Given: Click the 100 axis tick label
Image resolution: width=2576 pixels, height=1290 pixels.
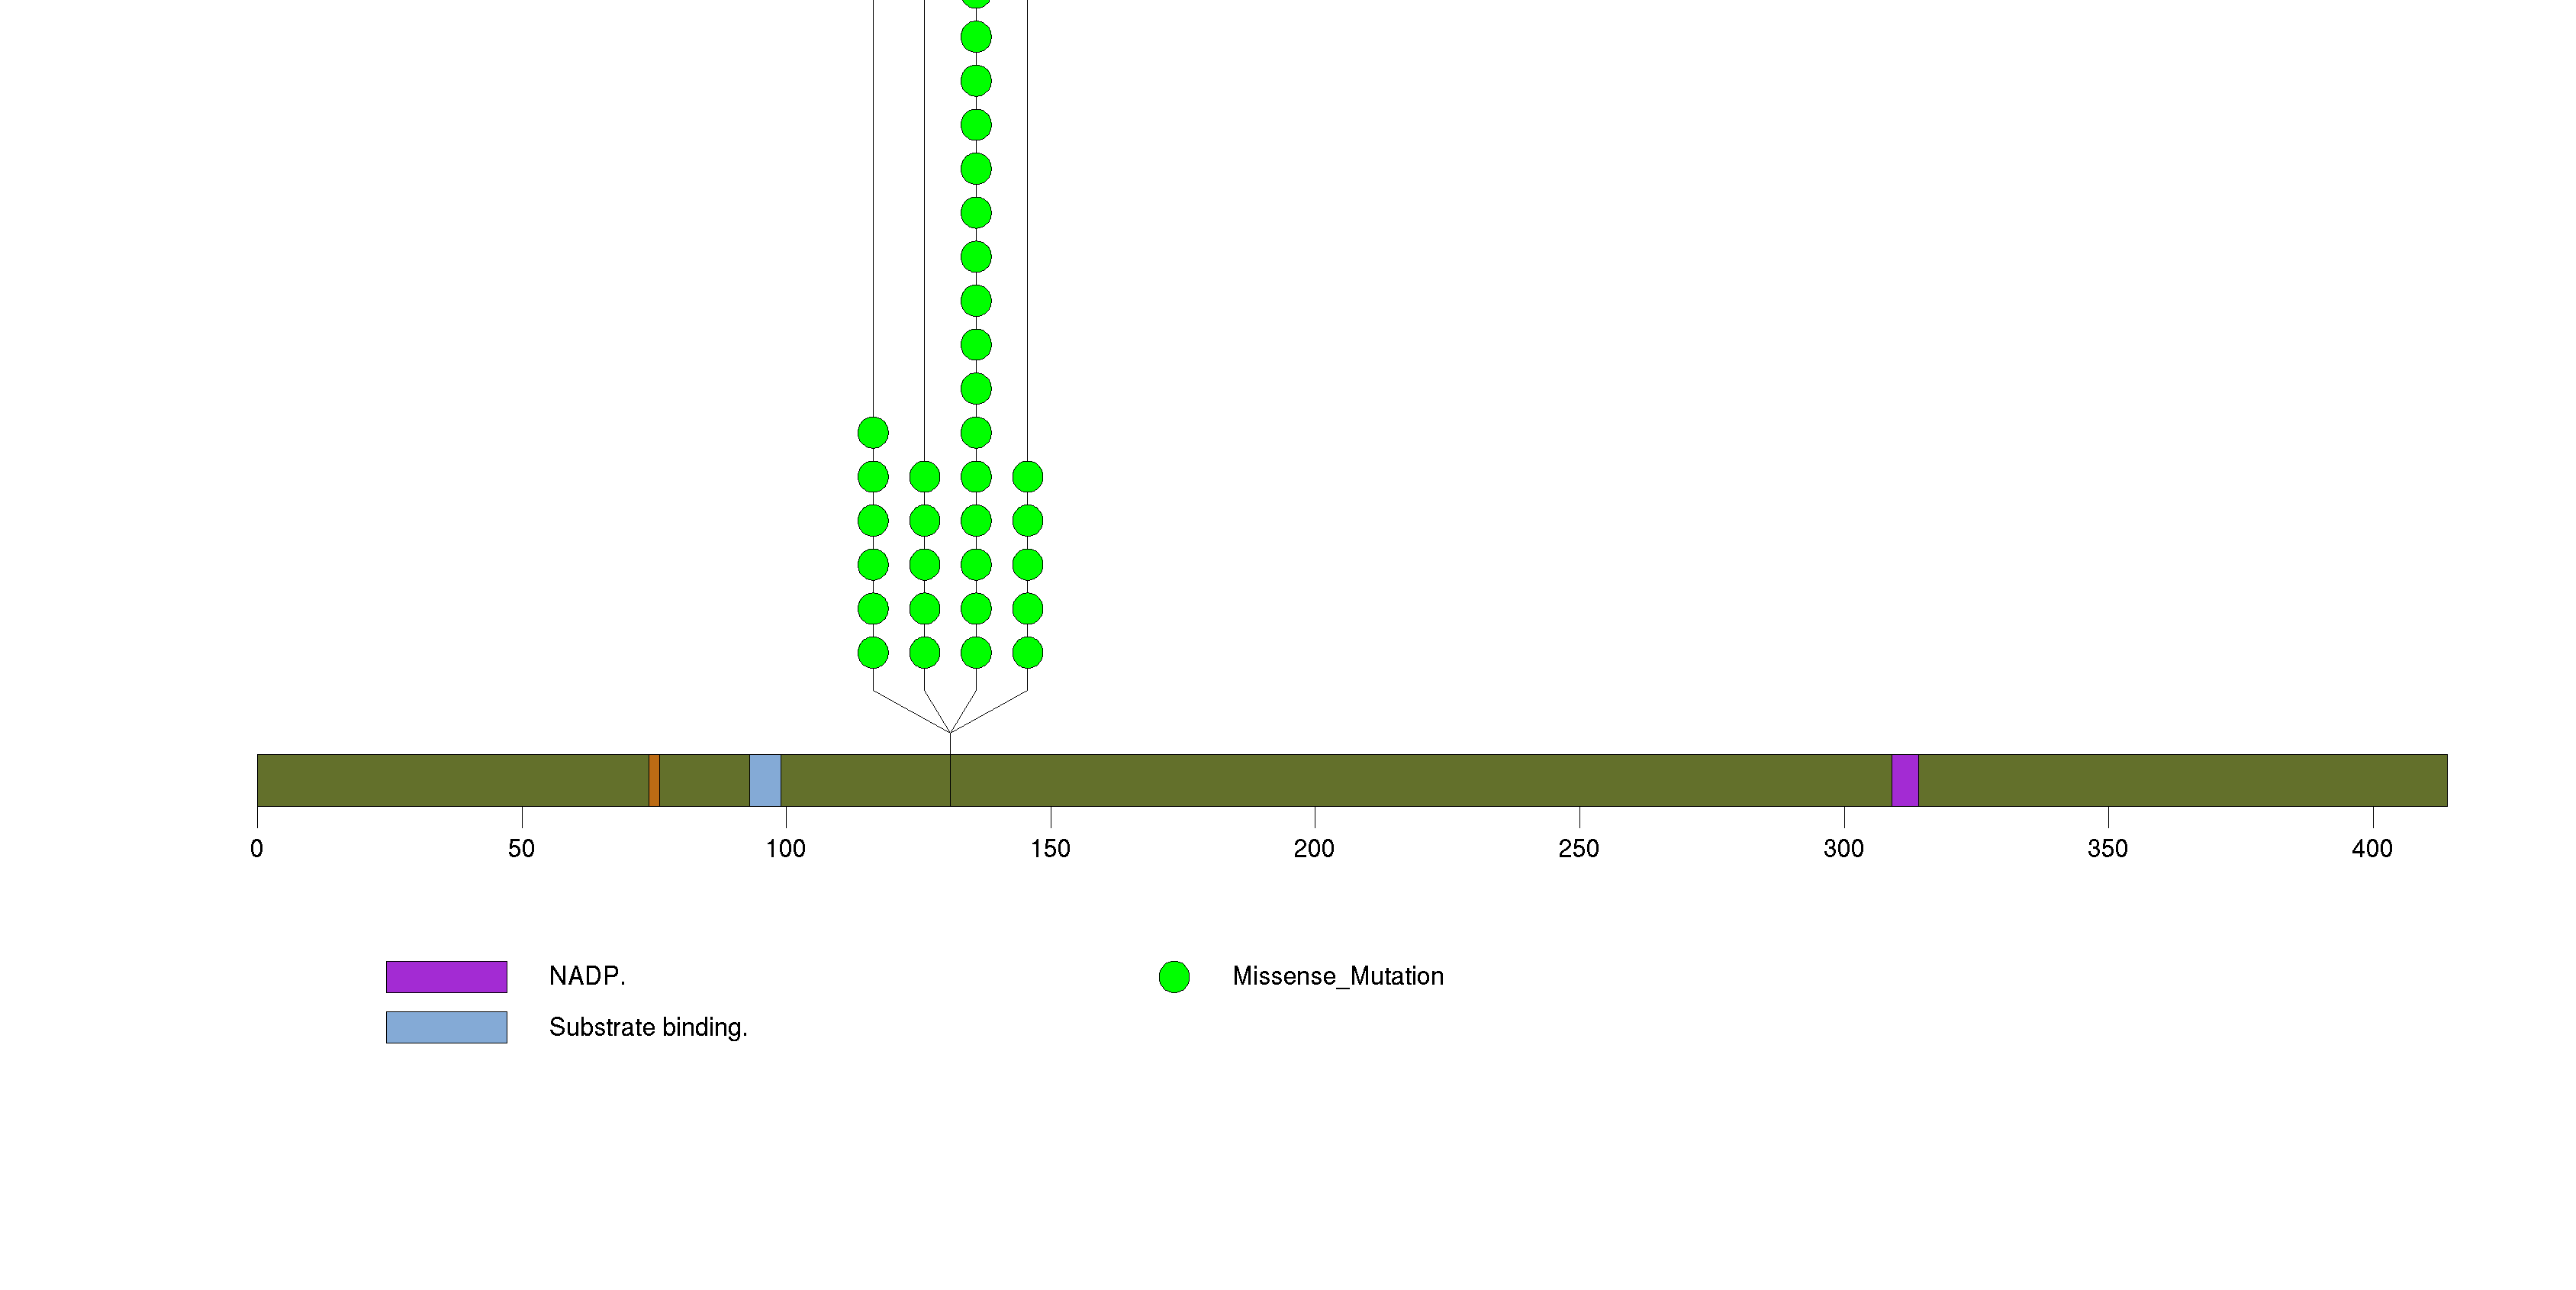Looking at the screenshot, I should click(x=785, y=849).
